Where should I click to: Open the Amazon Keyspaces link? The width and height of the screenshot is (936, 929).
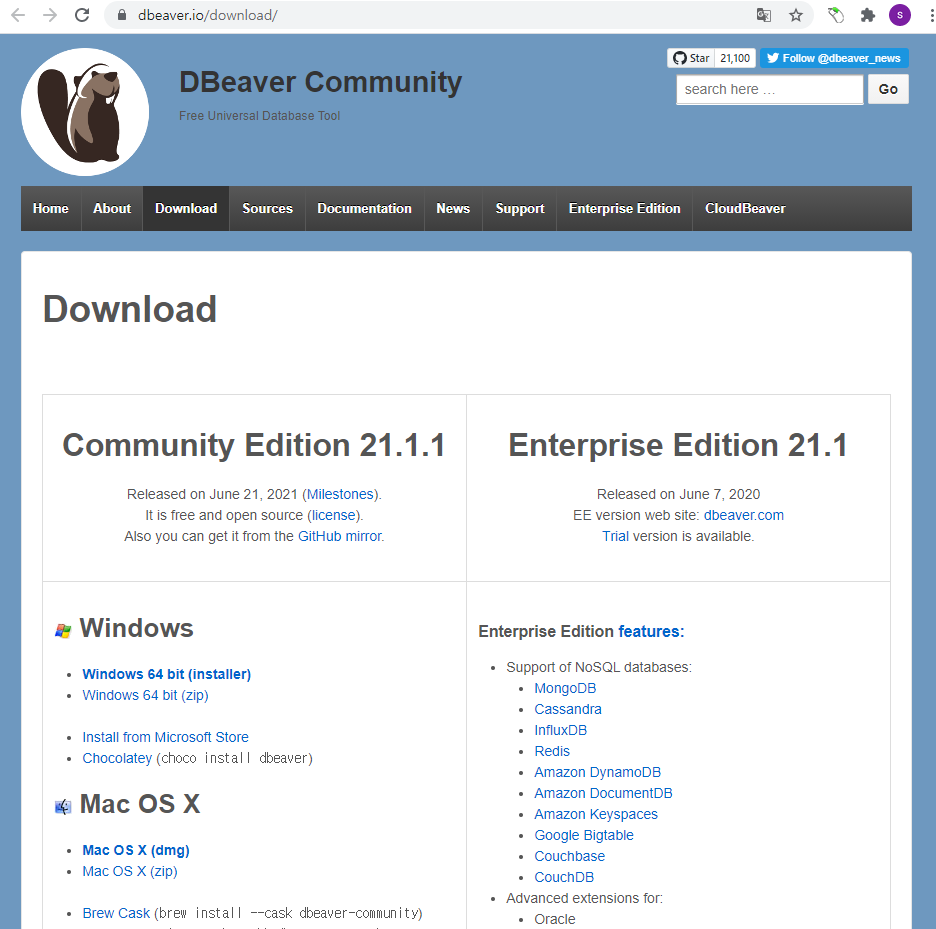coord(596,814)
